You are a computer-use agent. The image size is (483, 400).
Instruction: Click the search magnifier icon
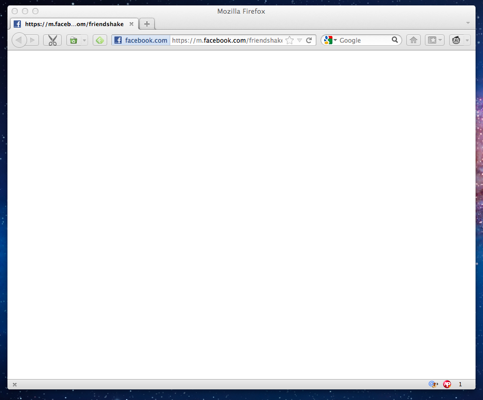pos(395,40)
